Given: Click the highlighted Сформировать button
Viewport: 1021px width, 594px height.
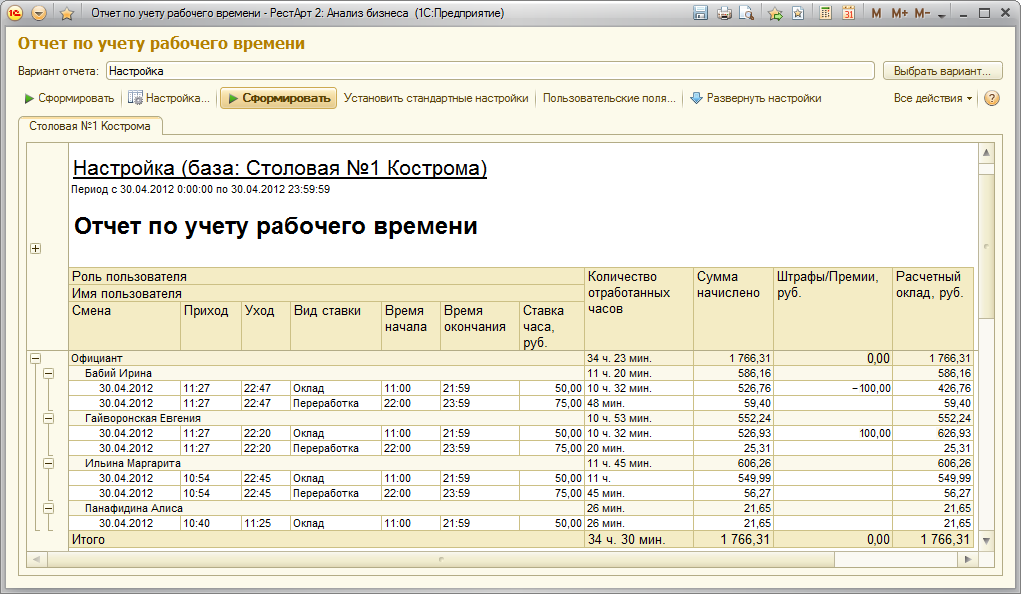Looking at the screenshot, I should (x=279, y=98).
